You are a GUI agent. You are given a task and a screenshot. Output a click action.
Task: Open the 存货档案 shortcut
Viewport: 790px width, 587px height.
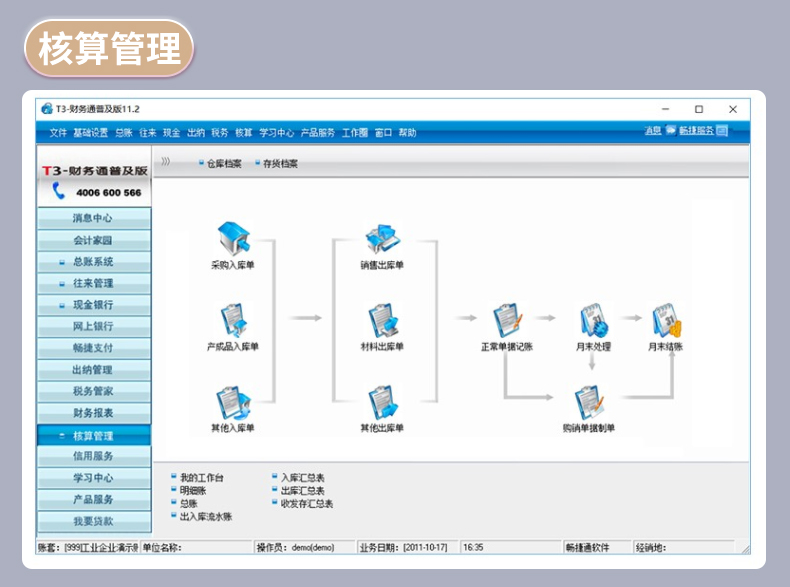click(280, 164)
